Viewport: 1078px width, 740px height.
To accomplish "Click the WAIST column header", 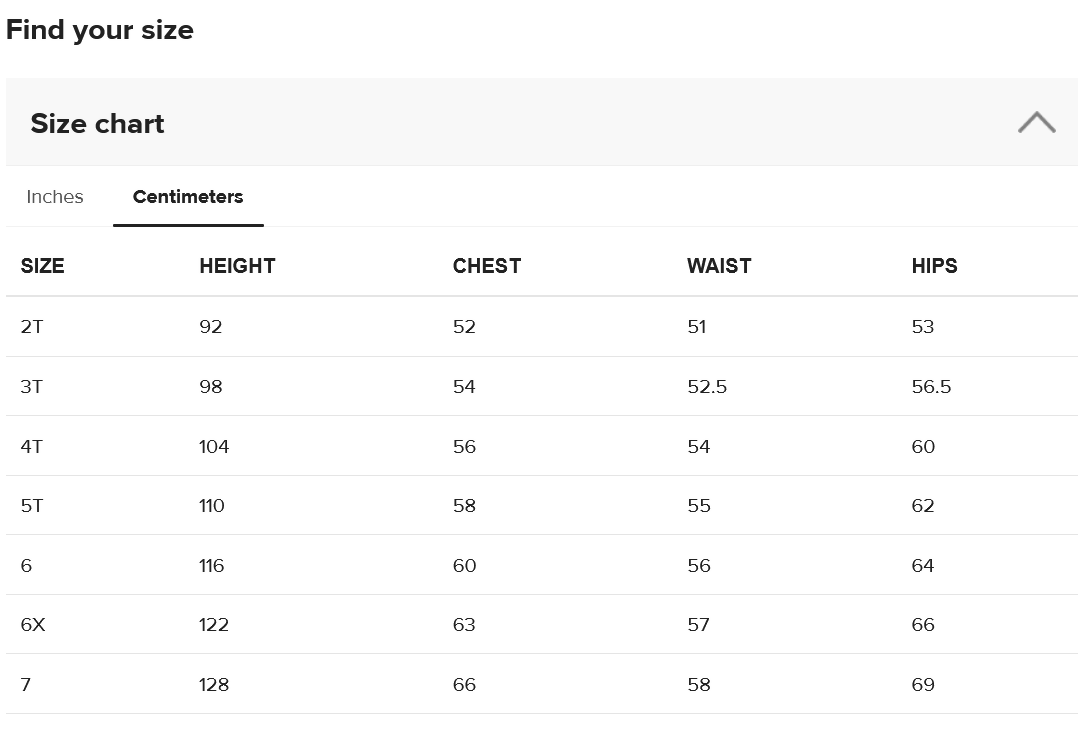I will coord(719,266).
